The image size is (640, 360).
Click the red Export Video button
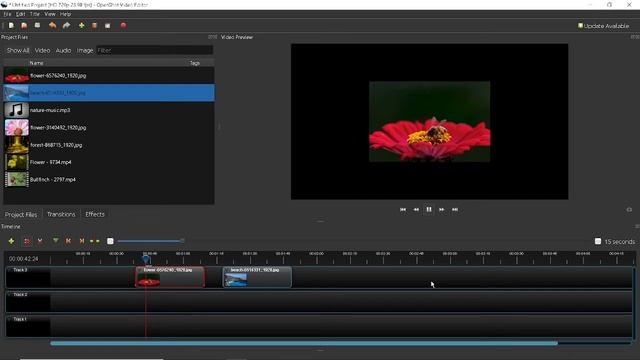123,25
